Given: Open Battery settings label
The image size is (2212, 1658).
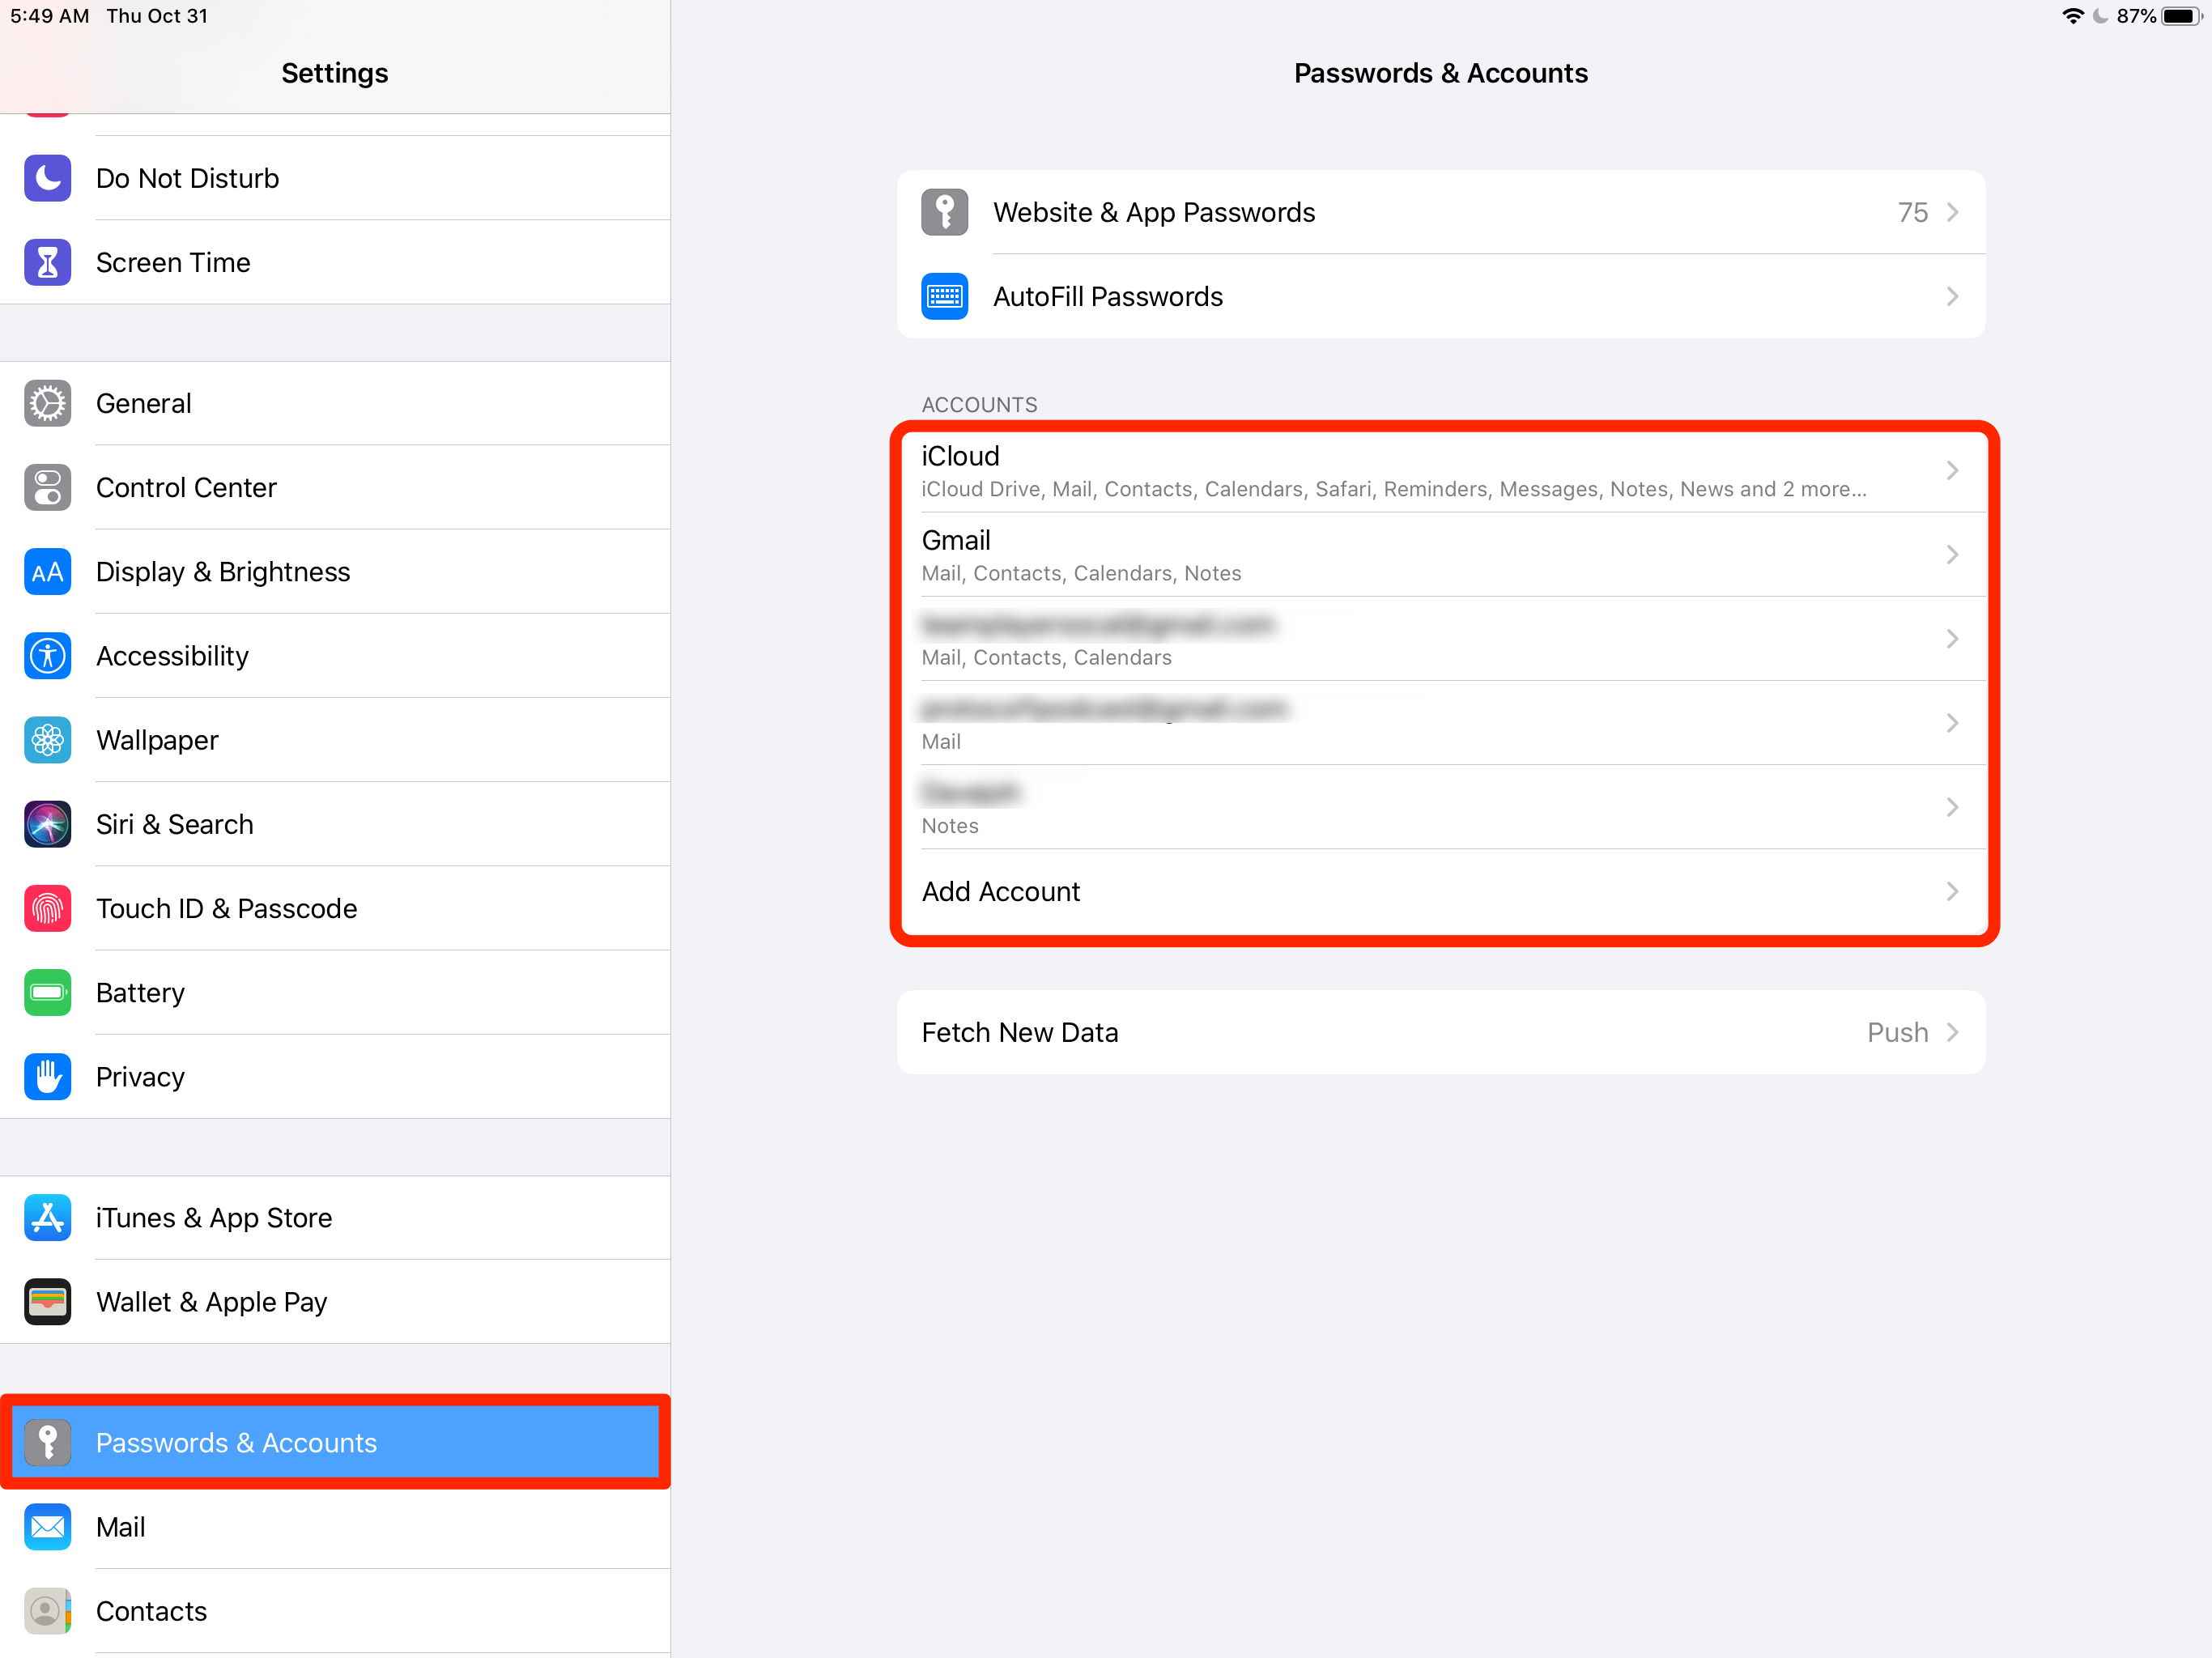Looking at the screenshot, I should (x=140, y=993).
